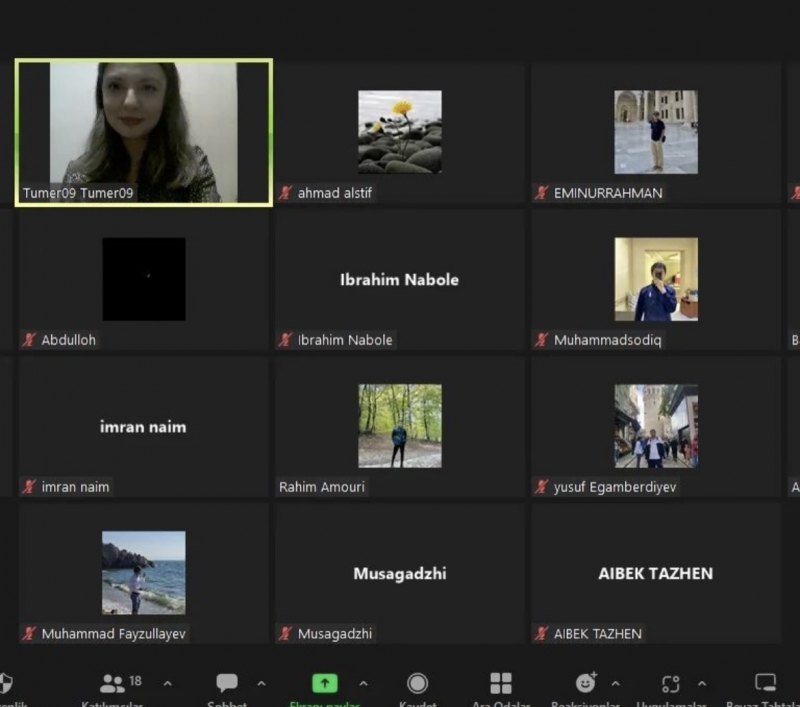Image resolution: width=800 pixels, height=707 pixels.
Task: Select Abdulloh's black profile picture
Action: tap(144, 279)
